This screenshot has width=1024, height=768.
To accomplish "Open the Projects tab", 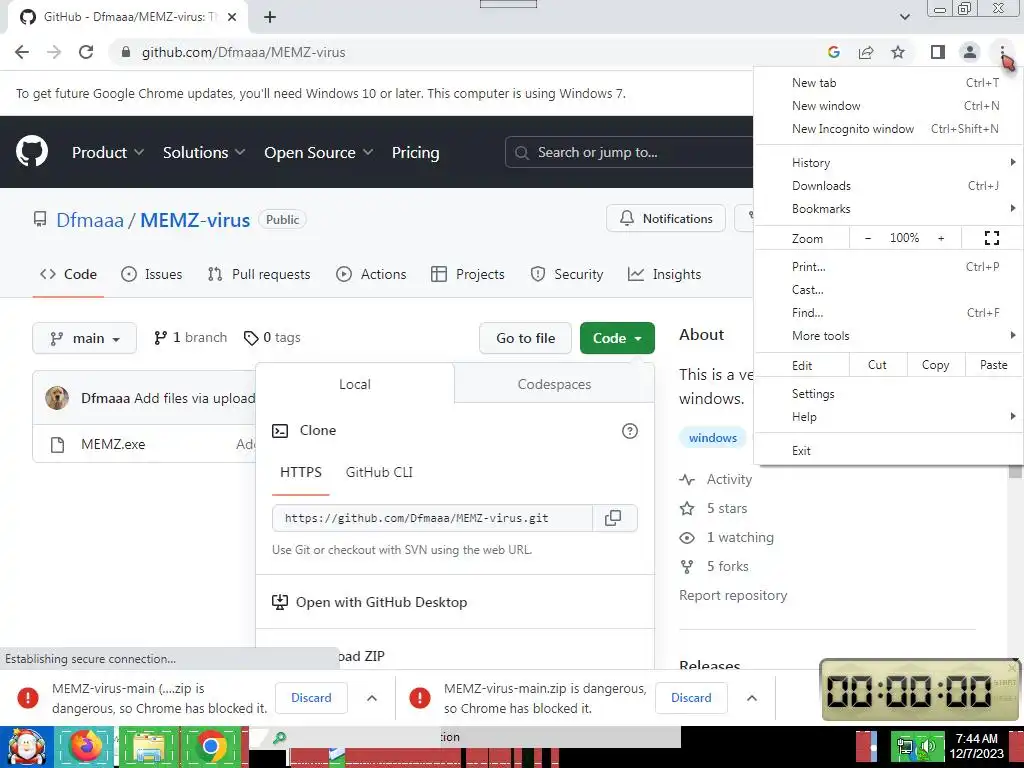I will point(468,274).
